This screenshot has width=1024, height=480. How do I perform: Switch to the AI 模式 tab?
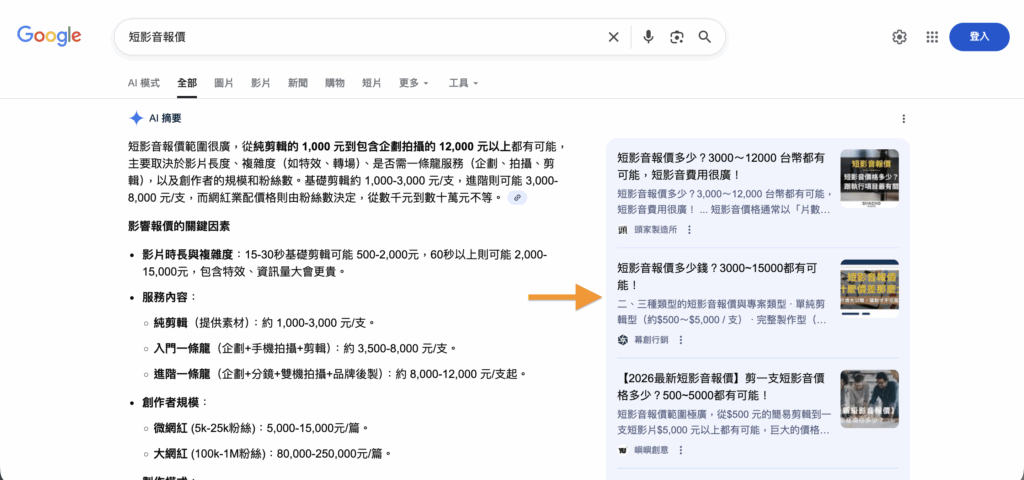(x=143, y=82)
